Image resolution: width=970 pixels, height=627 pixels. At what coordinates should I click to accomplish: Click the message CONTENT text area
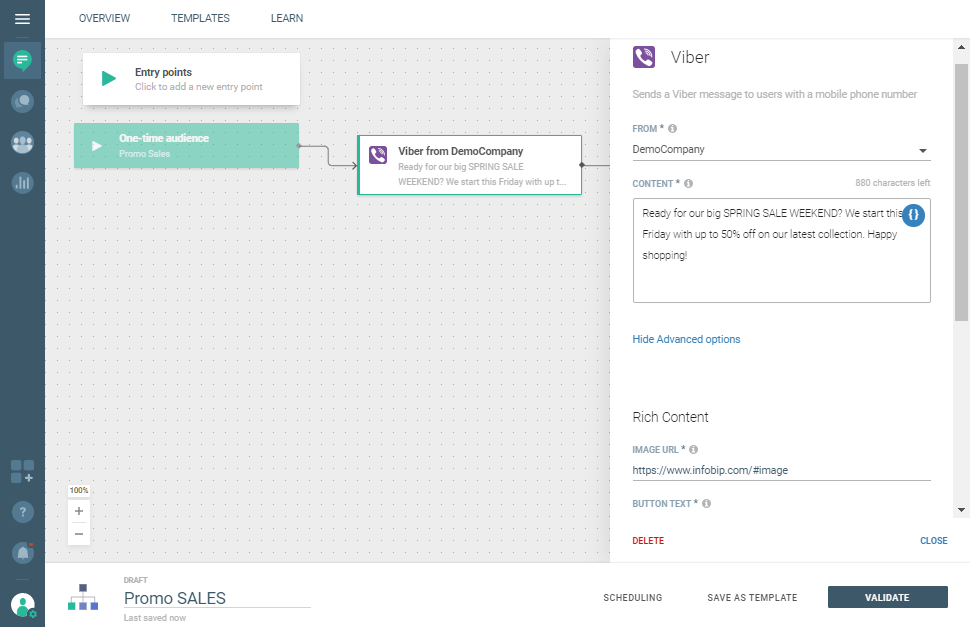coord(781,250)
